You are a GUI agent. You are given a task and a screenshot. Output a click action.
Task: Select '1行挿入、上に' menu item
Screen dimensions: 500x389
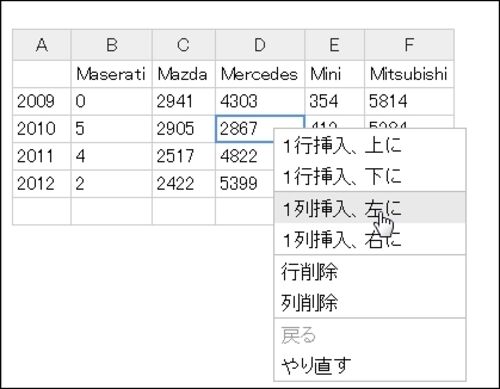pyautogui.click(x=370, y=146)
